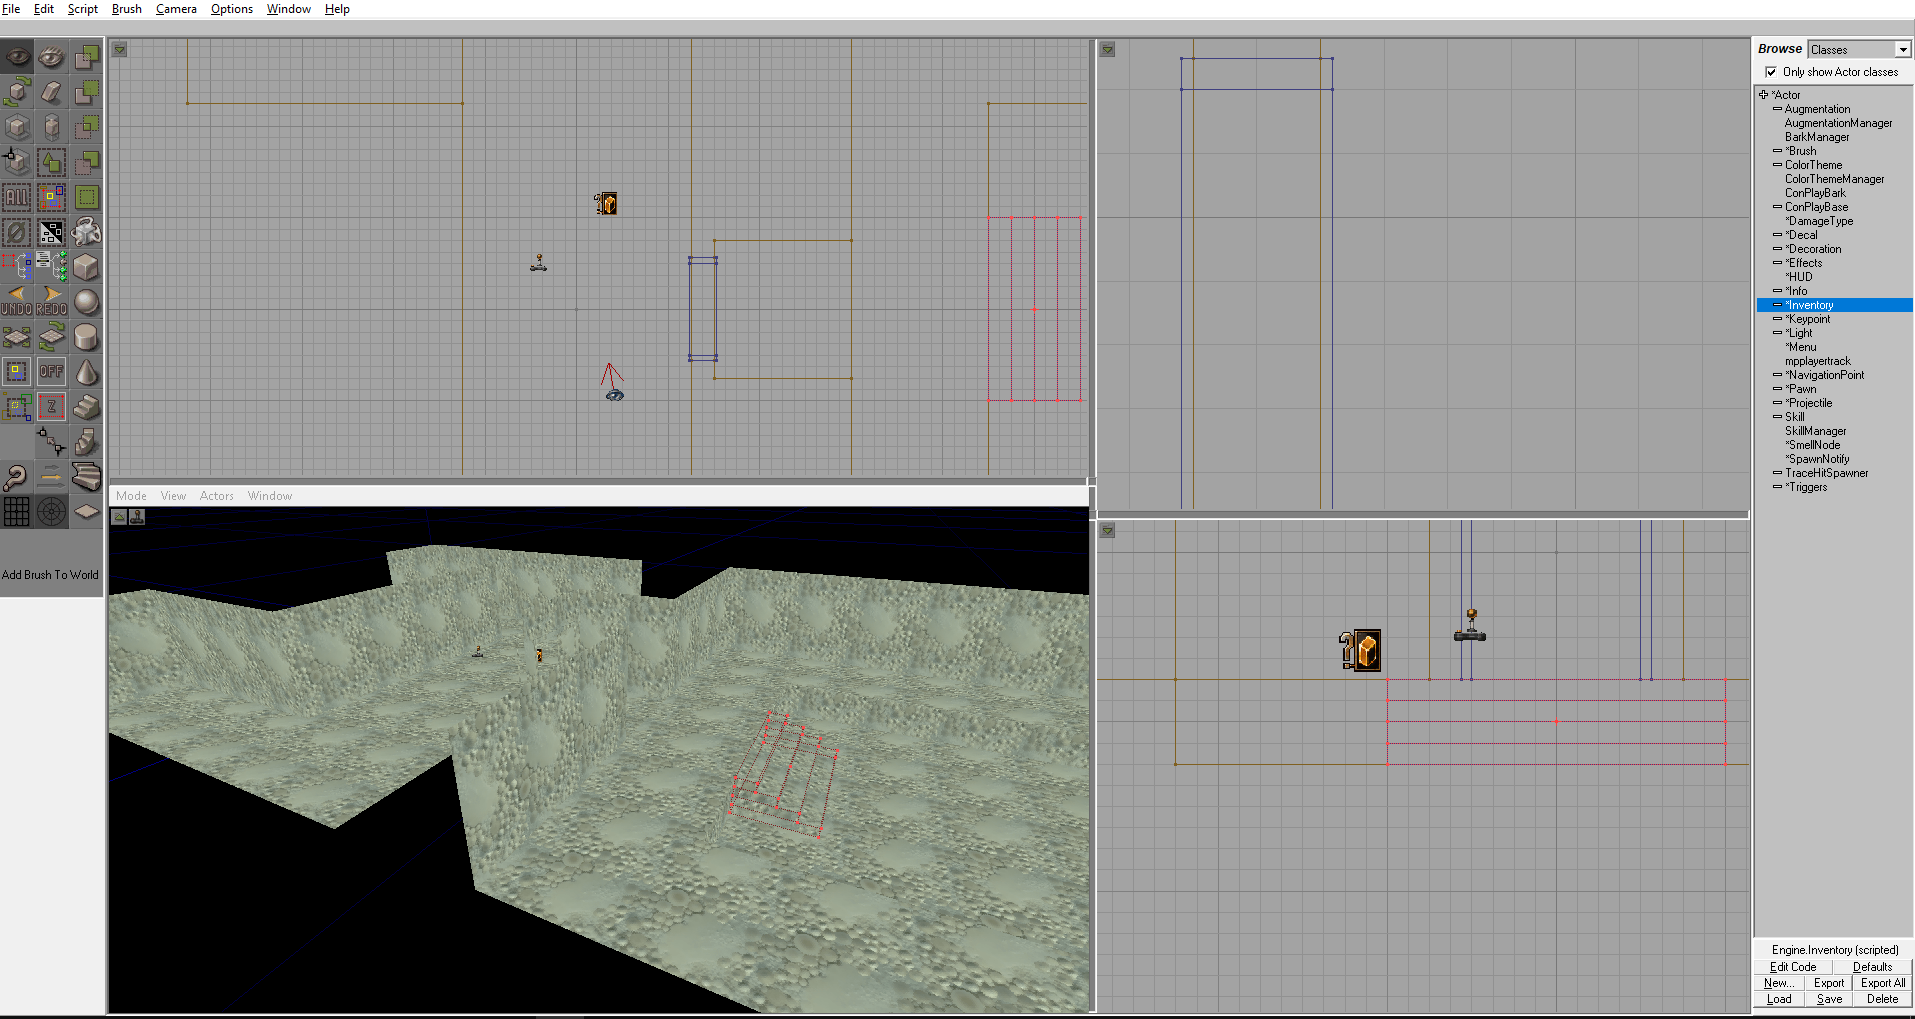Viewport: 1915px width, 1019px height.
Task: Open the 3D viewport options arrow
Action: (119, 517)
